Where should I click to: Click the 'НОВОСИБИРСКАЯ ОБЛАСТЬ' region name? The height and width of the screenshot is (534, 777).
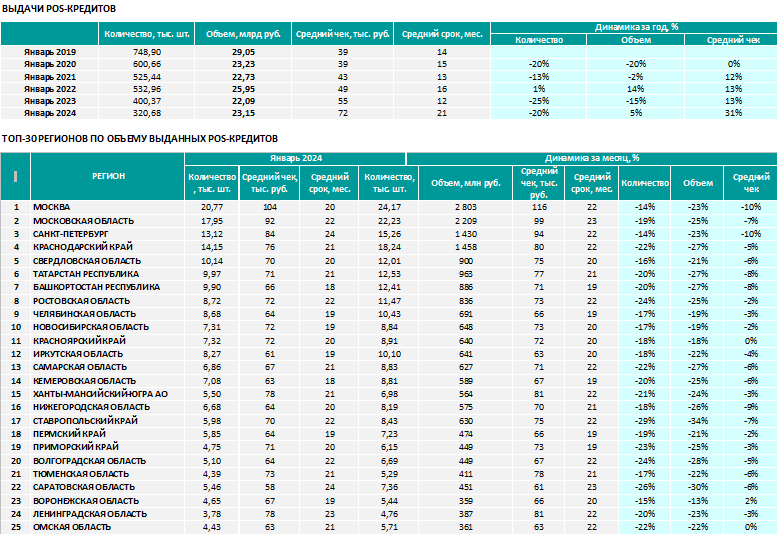tap(91, 327)
